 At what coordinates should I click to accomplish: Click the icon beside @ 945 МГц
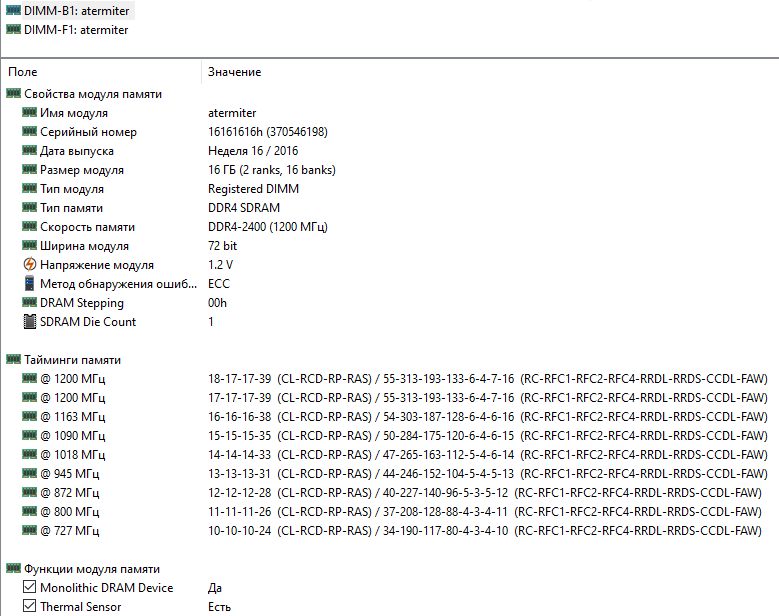coord(29,473)
